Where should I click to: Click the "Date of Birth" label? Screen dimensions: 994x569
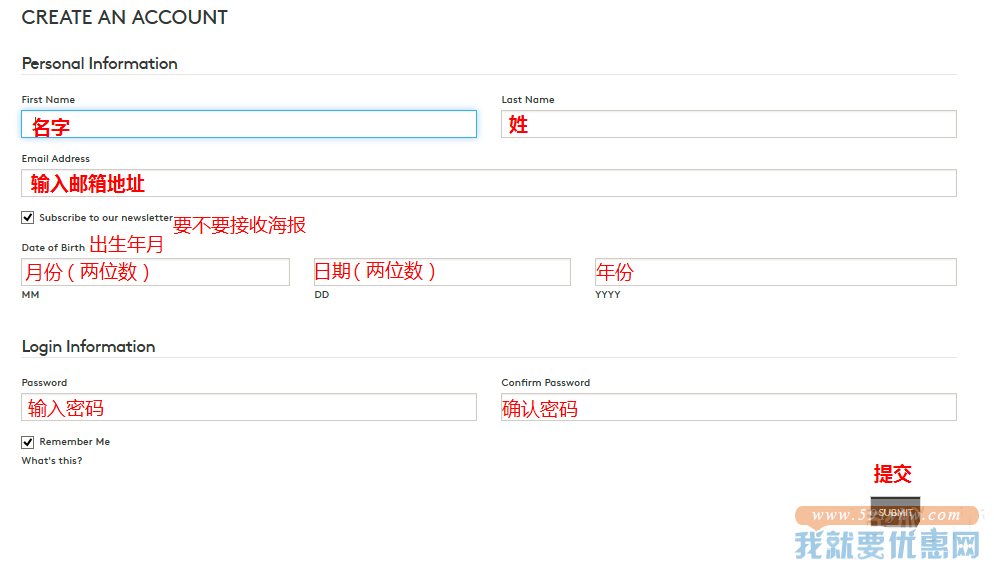[x=53, y=248]
